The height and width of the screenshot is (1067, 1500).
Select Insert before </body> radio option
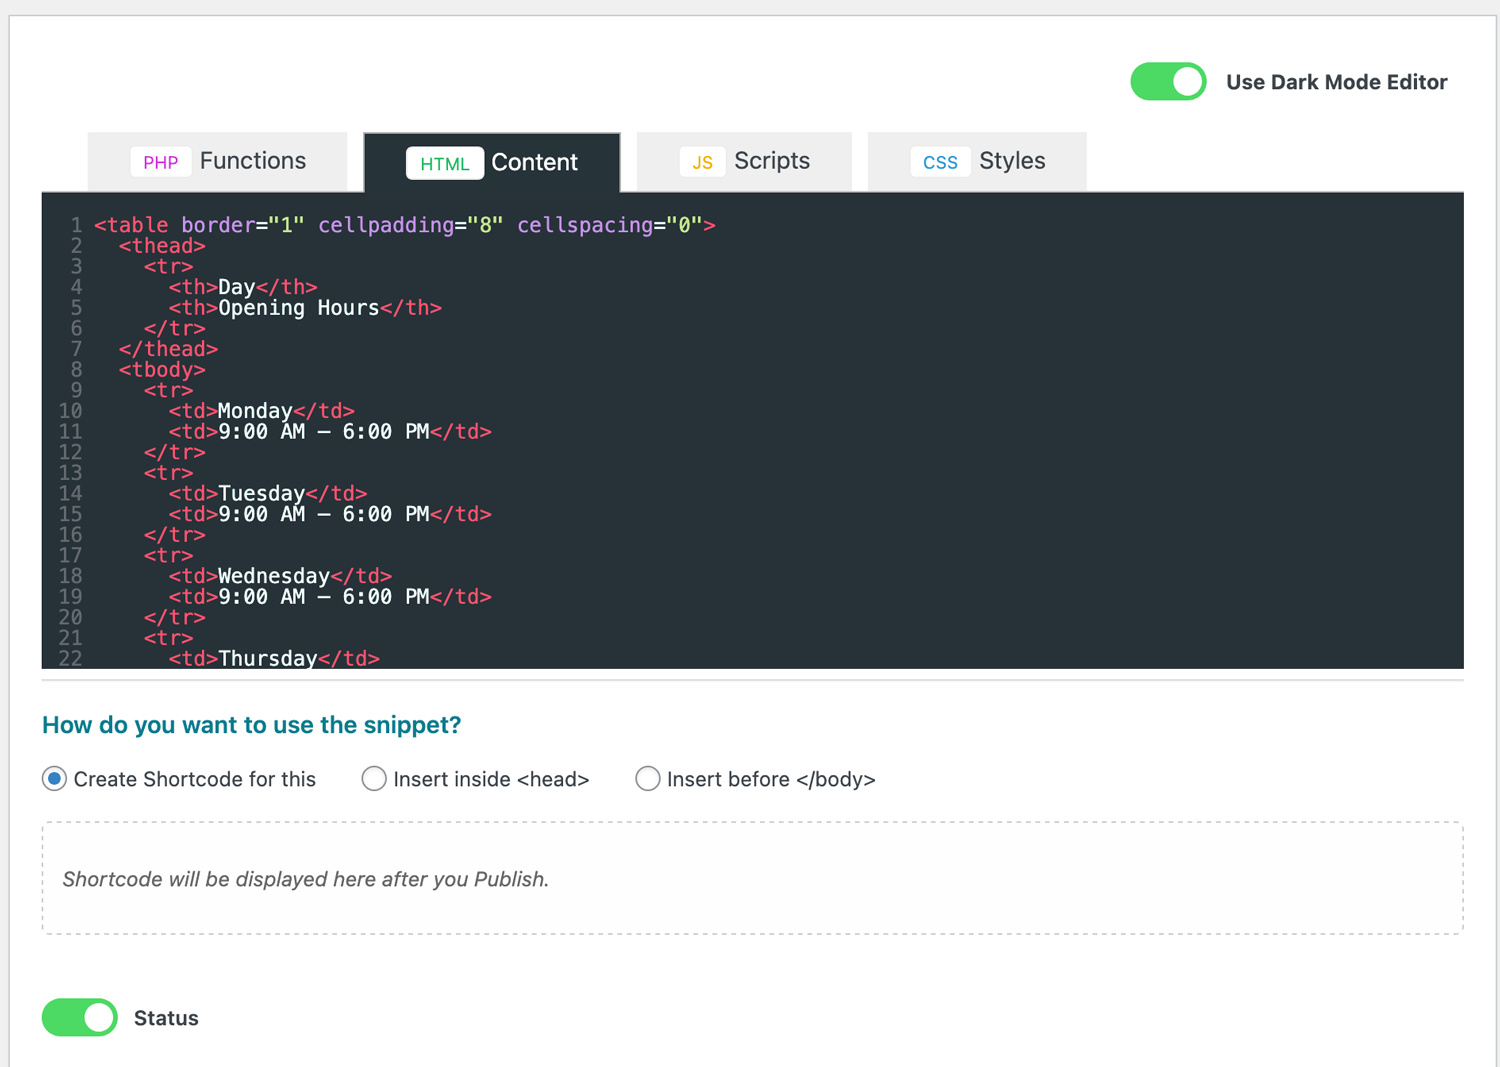[x=647, y=779]
